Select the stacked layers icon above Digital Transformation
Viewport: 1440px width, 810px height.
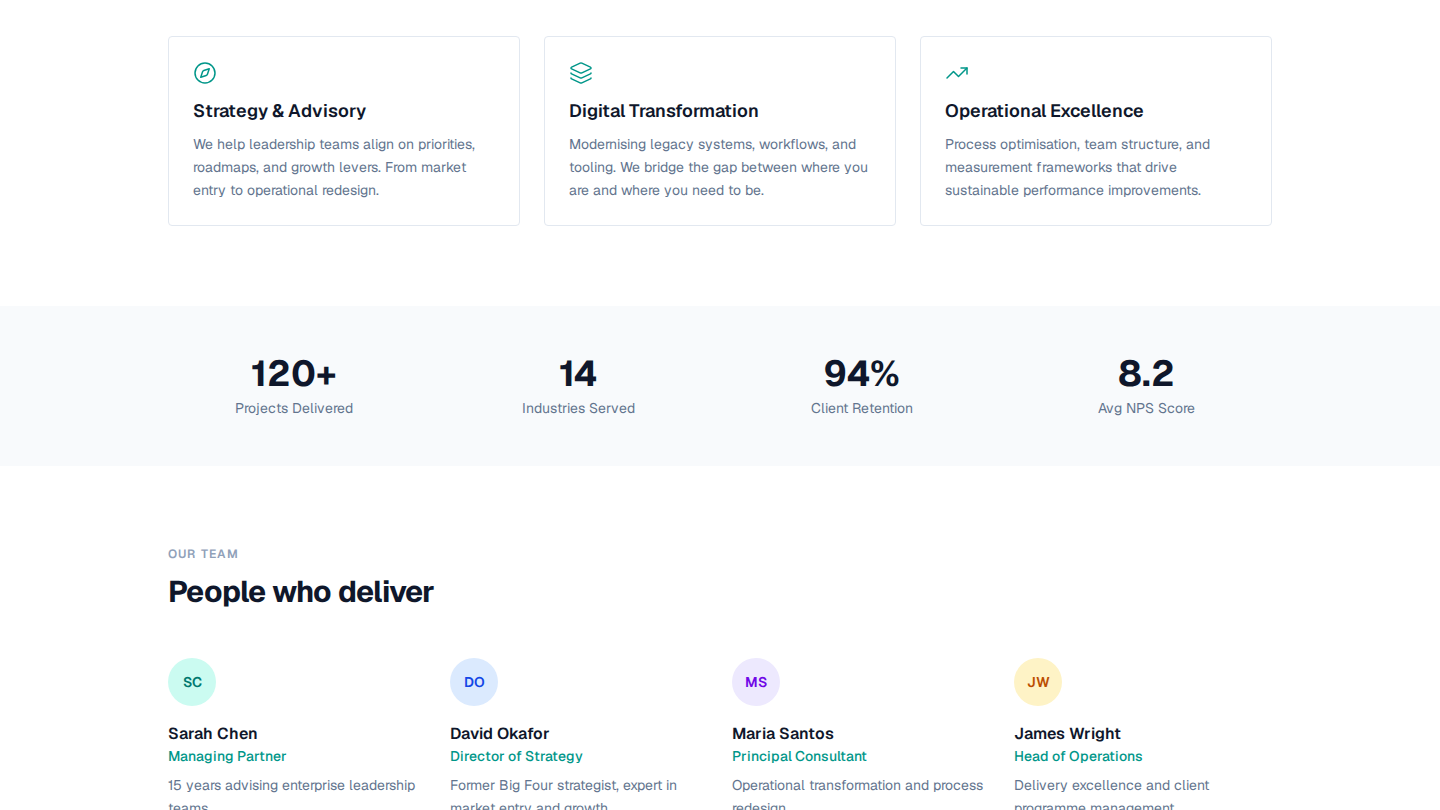[x=581, y=72]
